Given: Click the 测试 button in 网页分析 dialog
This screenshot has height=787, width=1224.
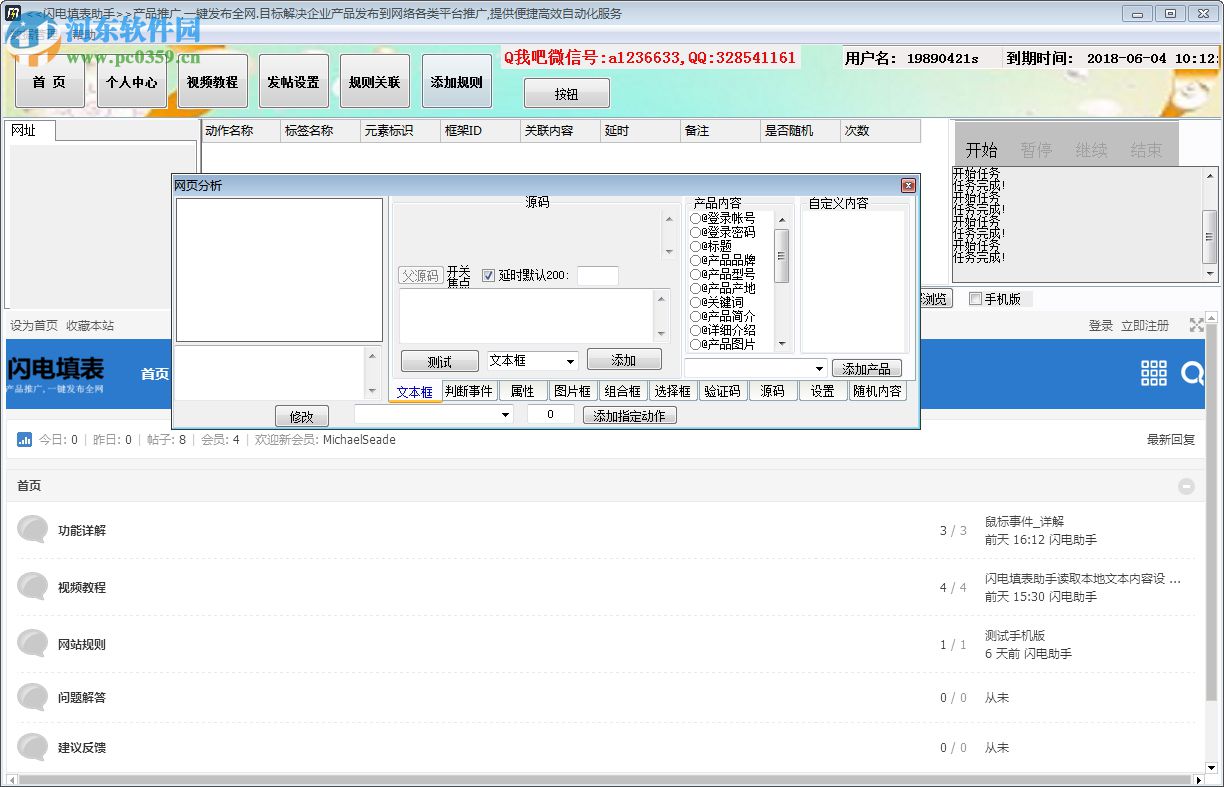Looking at the screenshot, I should pos(438,360).
